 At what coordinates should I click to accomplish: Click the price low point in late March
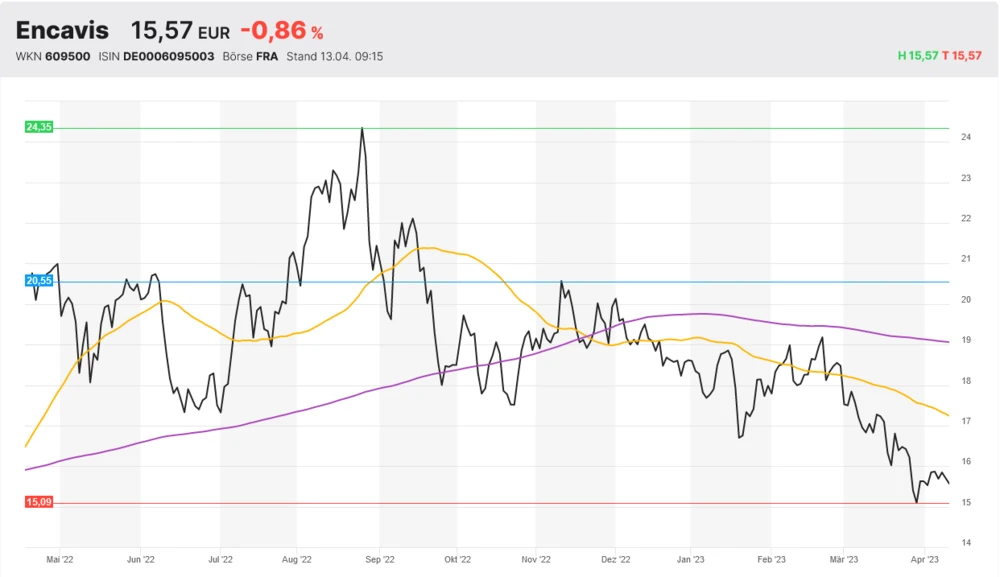click(x=917, y=502)
